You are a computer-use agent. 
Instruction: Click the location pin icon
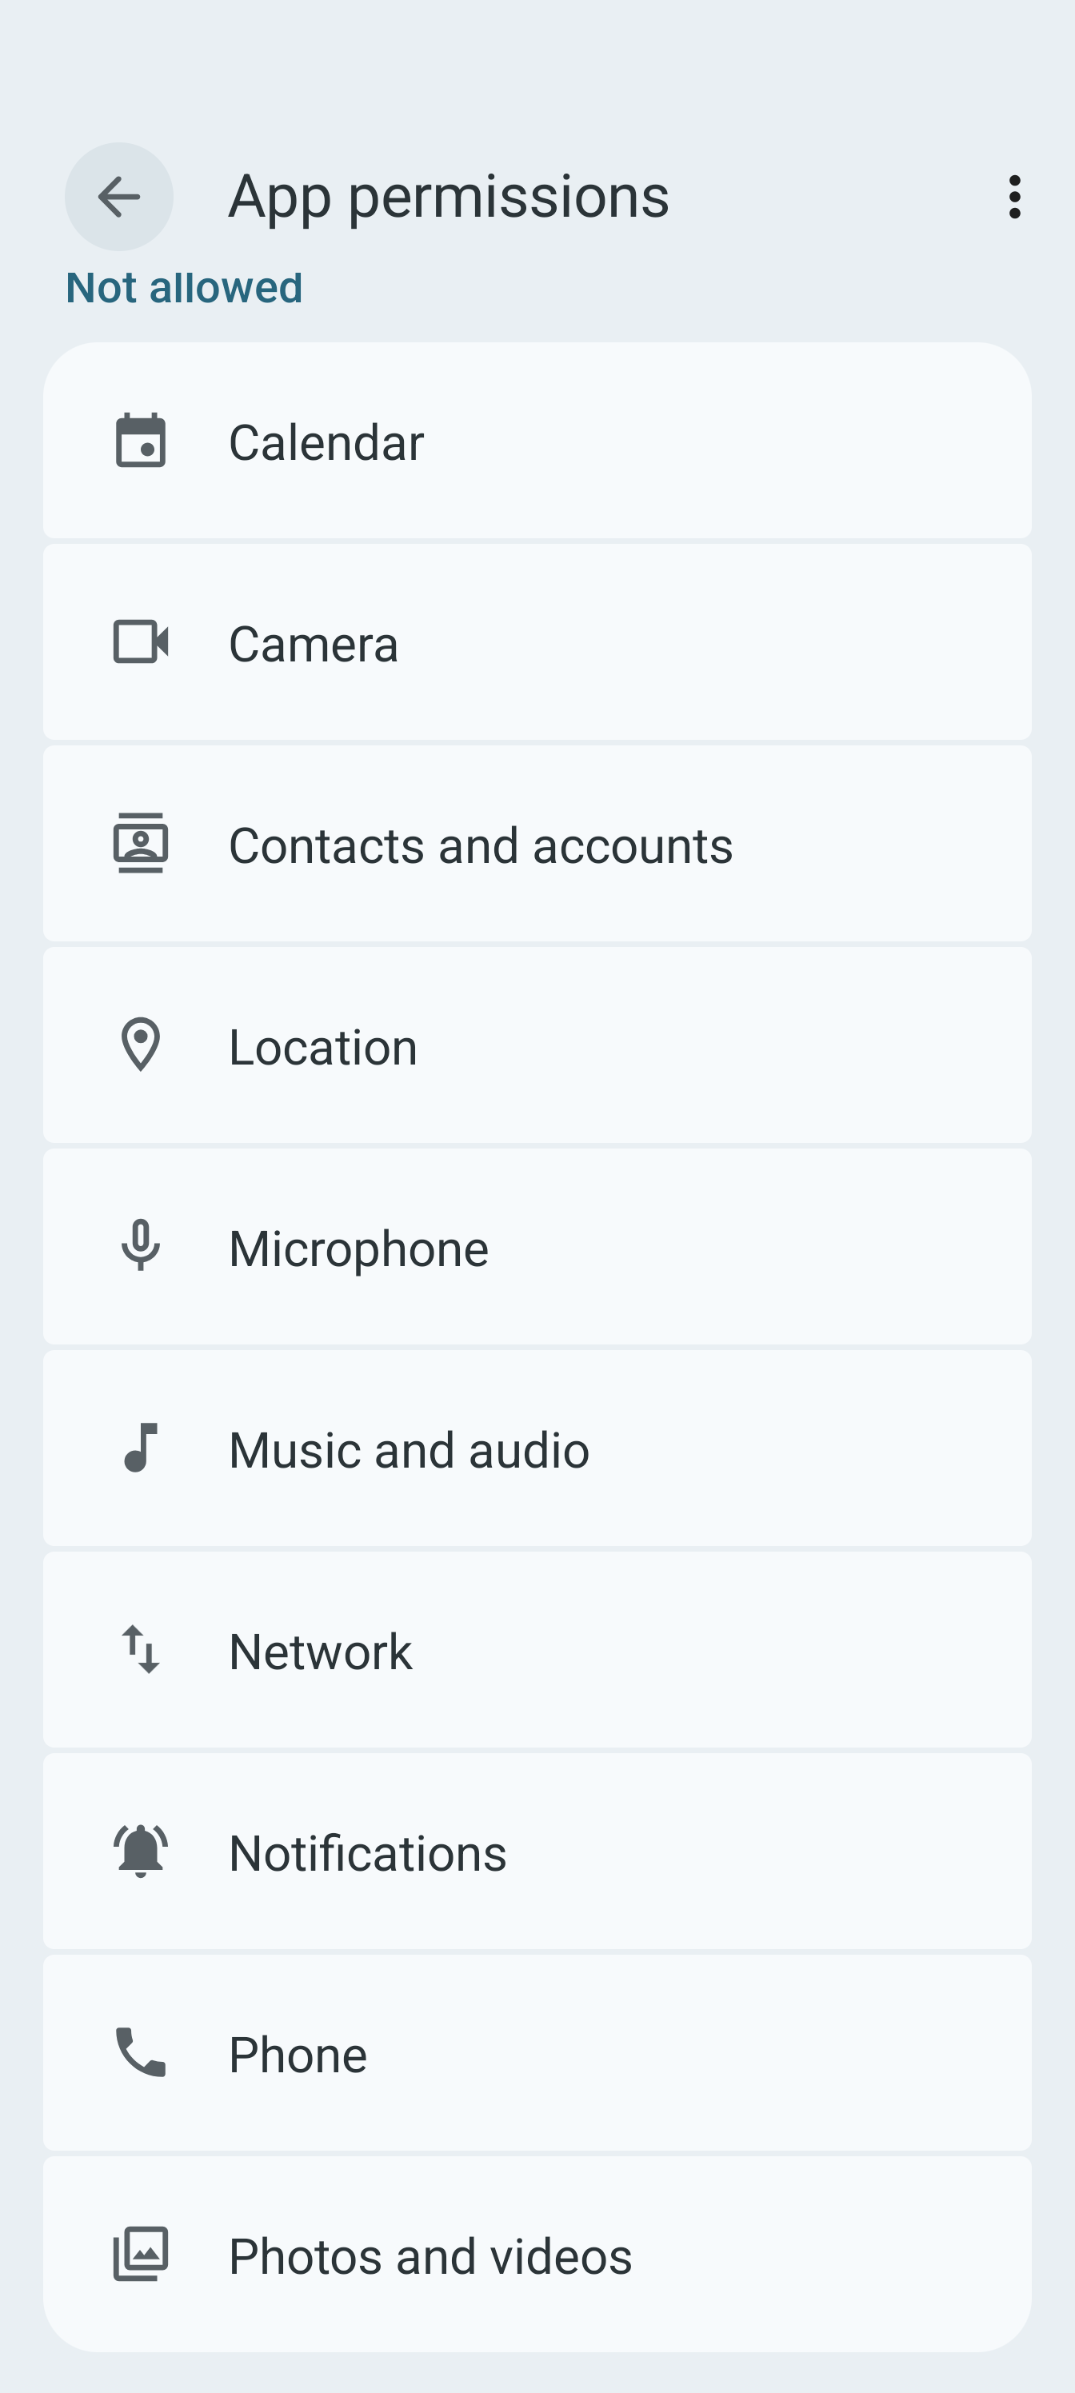click(x=141, y=1045)
